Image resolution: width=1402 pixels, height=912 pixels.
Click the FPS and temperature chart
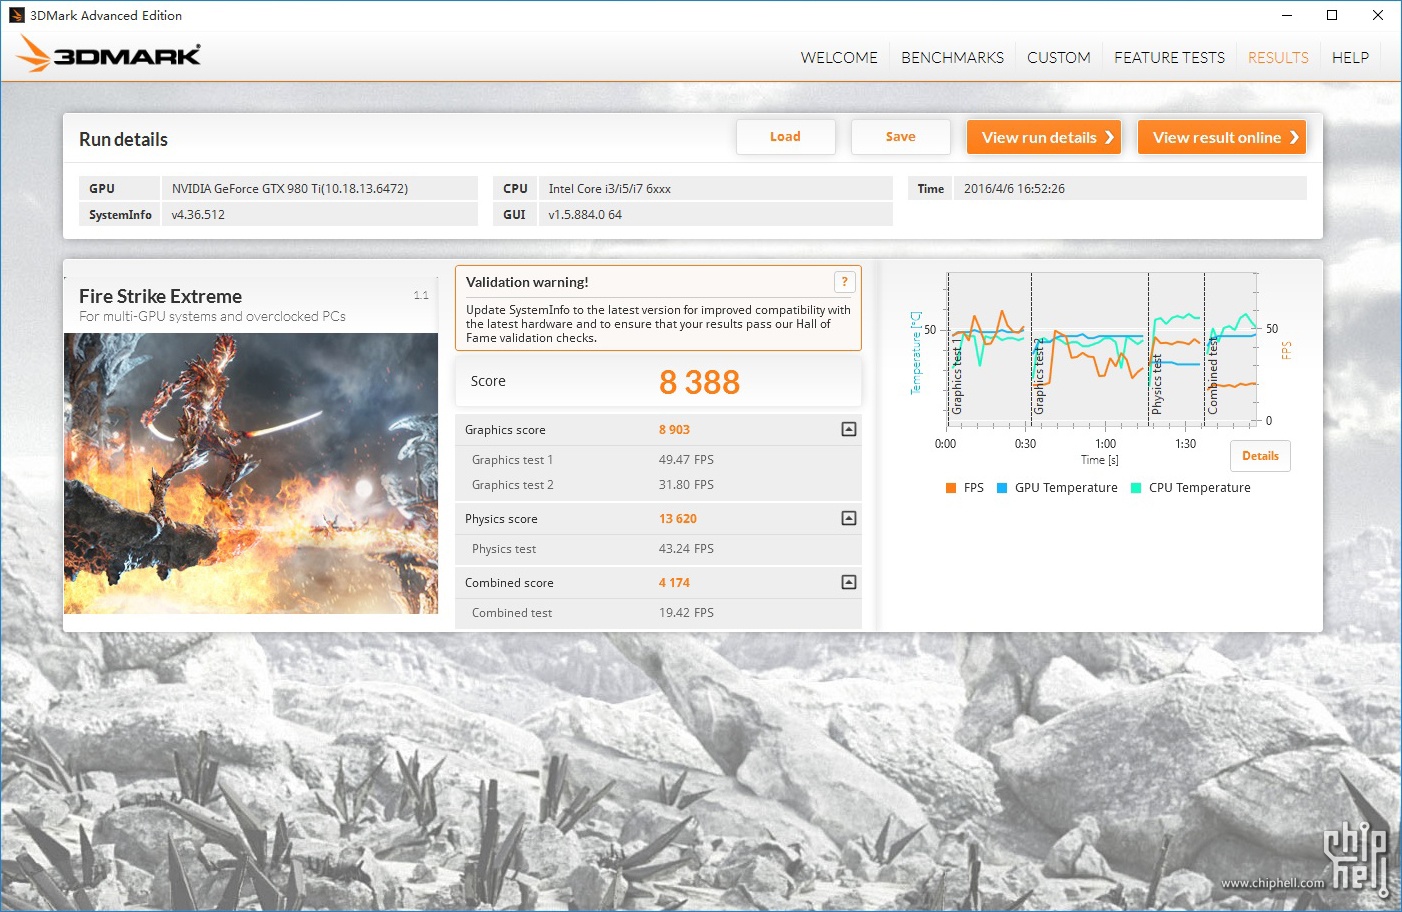point(1100,348)
